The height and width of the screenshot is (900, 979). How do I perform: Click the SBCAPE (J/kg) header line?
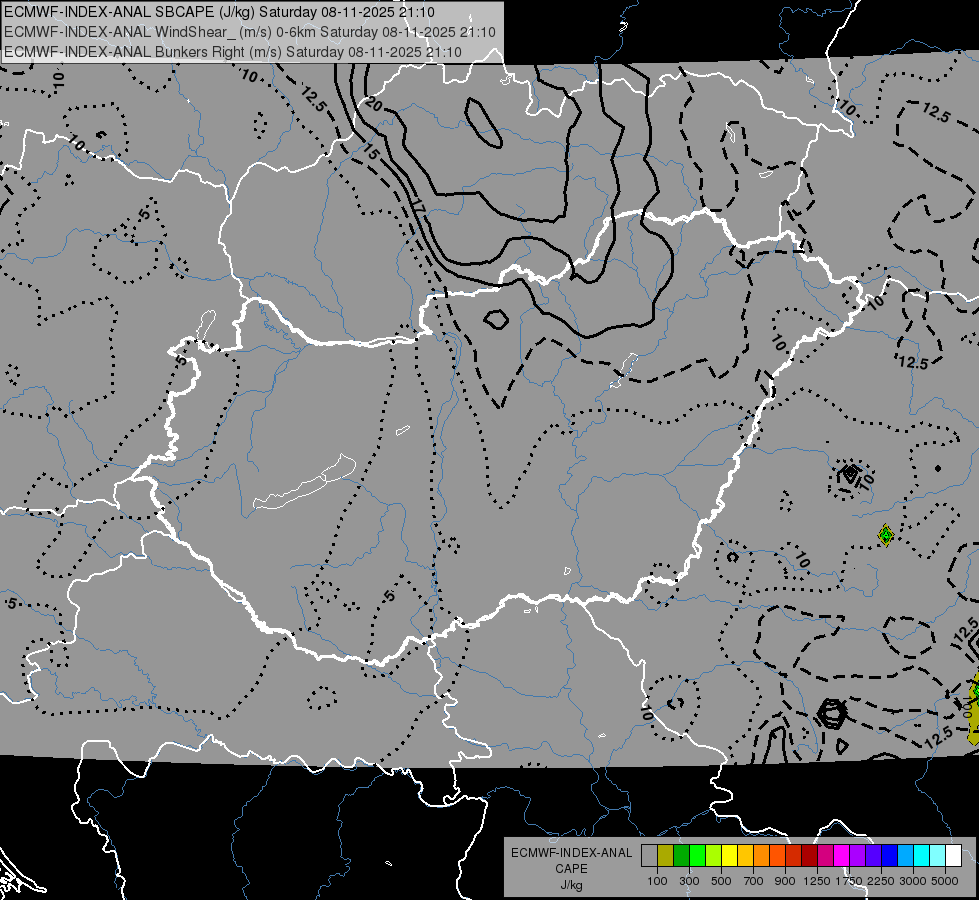tap(220, 12)
